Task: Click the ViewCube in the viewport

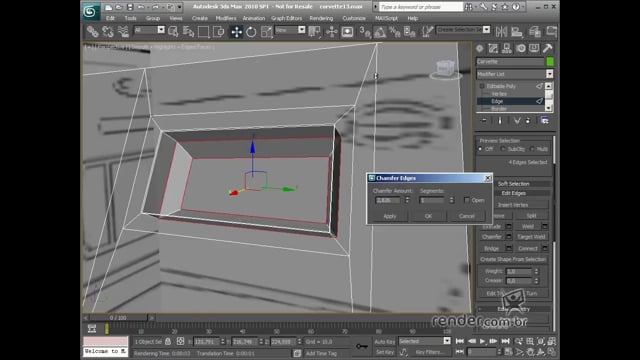Action: (x=445, y=68)
